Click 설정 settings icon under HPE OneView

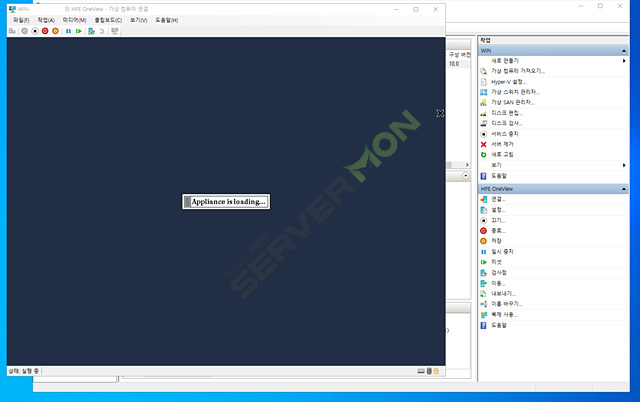[x=484, y=210]
